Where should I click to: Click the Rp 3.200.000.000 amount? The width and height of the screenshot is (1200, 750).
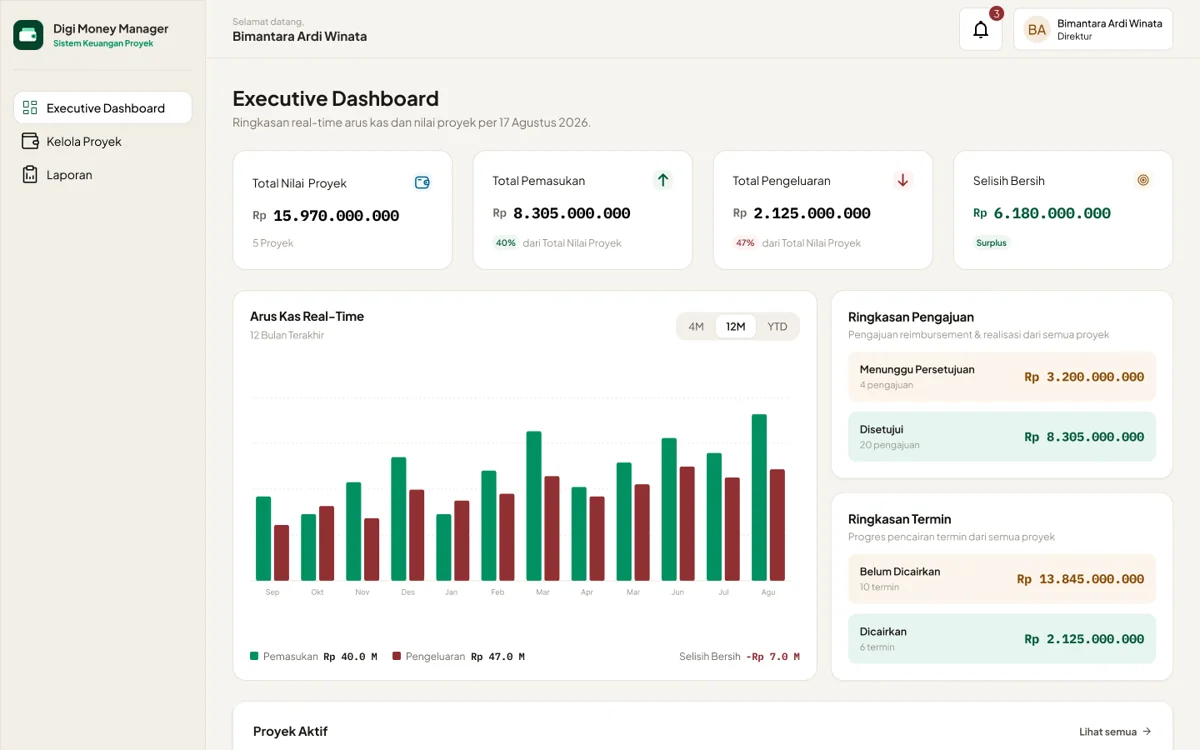click(x=1084, y=377)
